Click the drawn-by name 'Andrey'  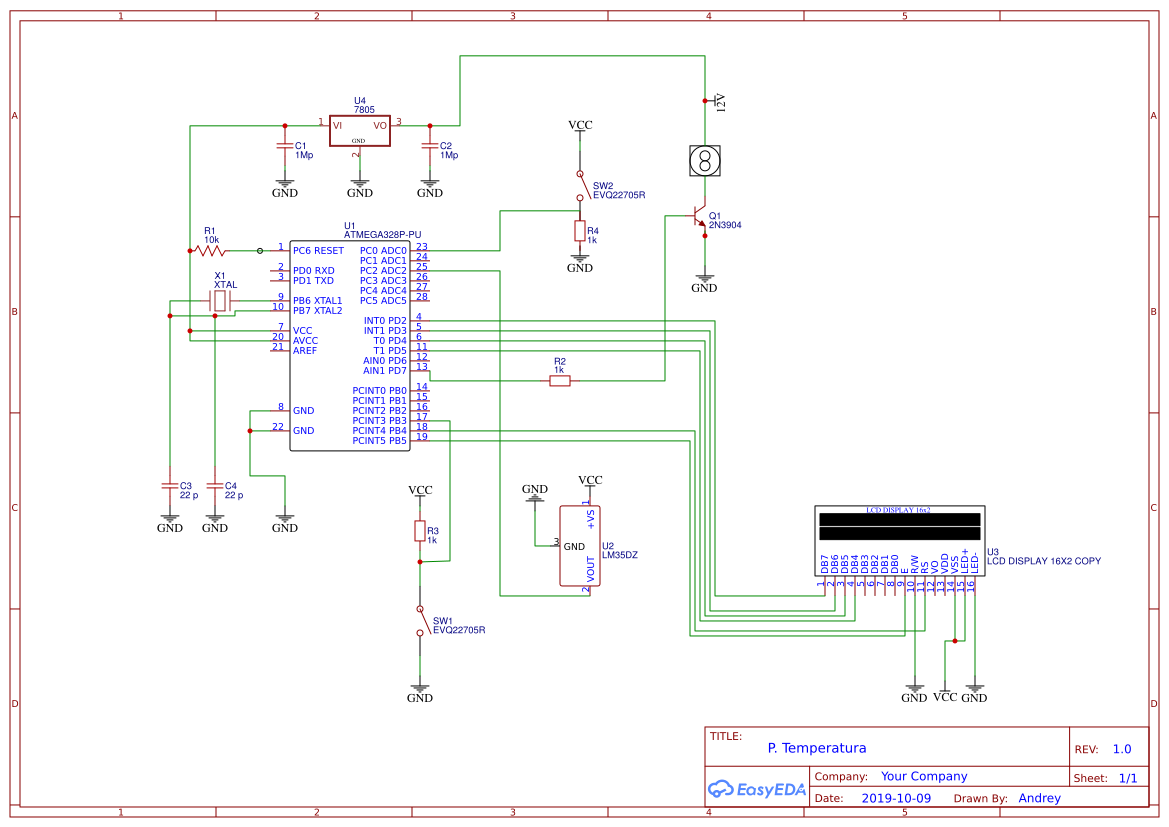pos(1039,798)
